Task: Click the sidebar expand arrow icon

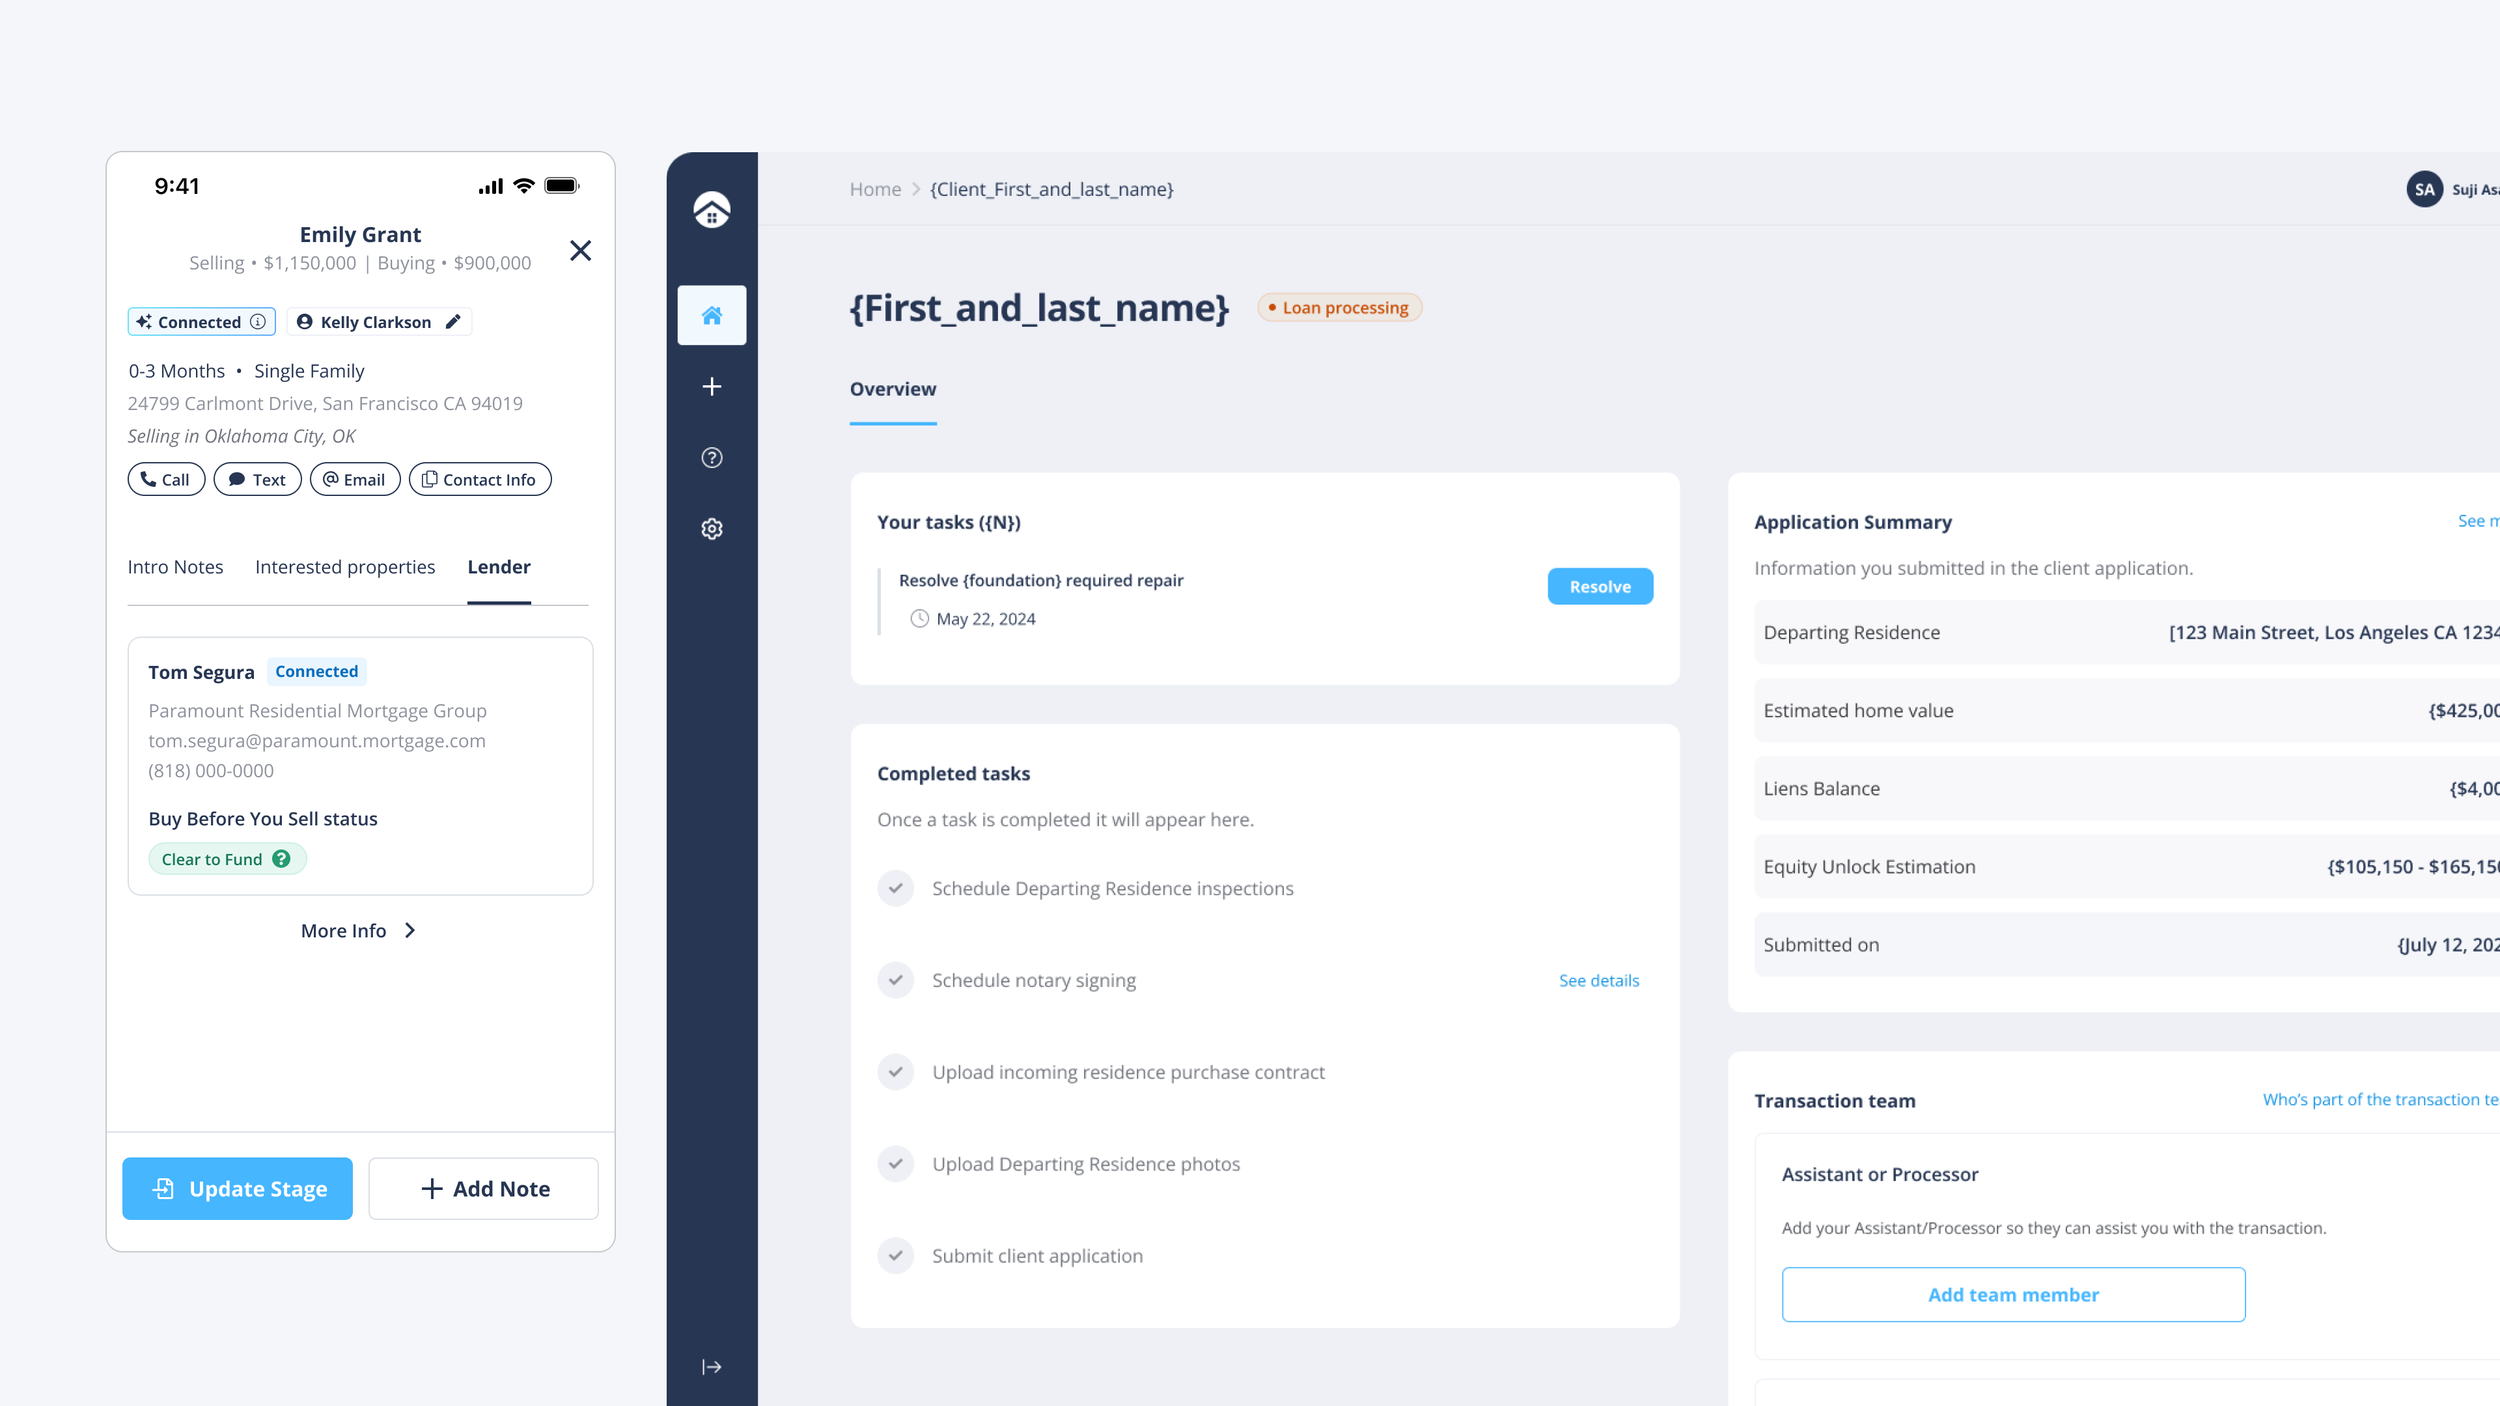Action: [711, 1367]
